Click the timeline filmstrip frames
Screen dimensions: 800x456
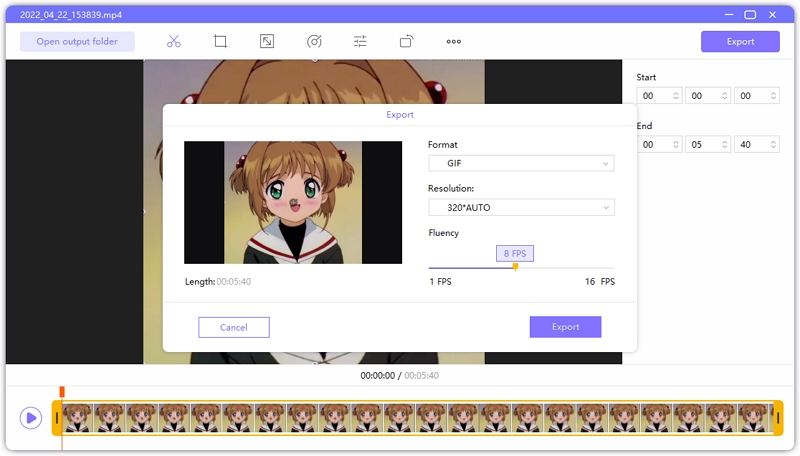pos(417,418)
